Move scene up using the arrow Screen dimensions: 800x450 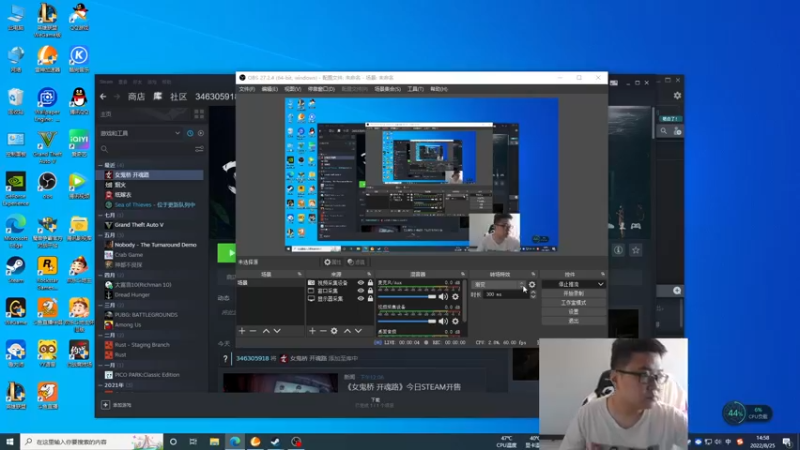(x=266, y=331)
